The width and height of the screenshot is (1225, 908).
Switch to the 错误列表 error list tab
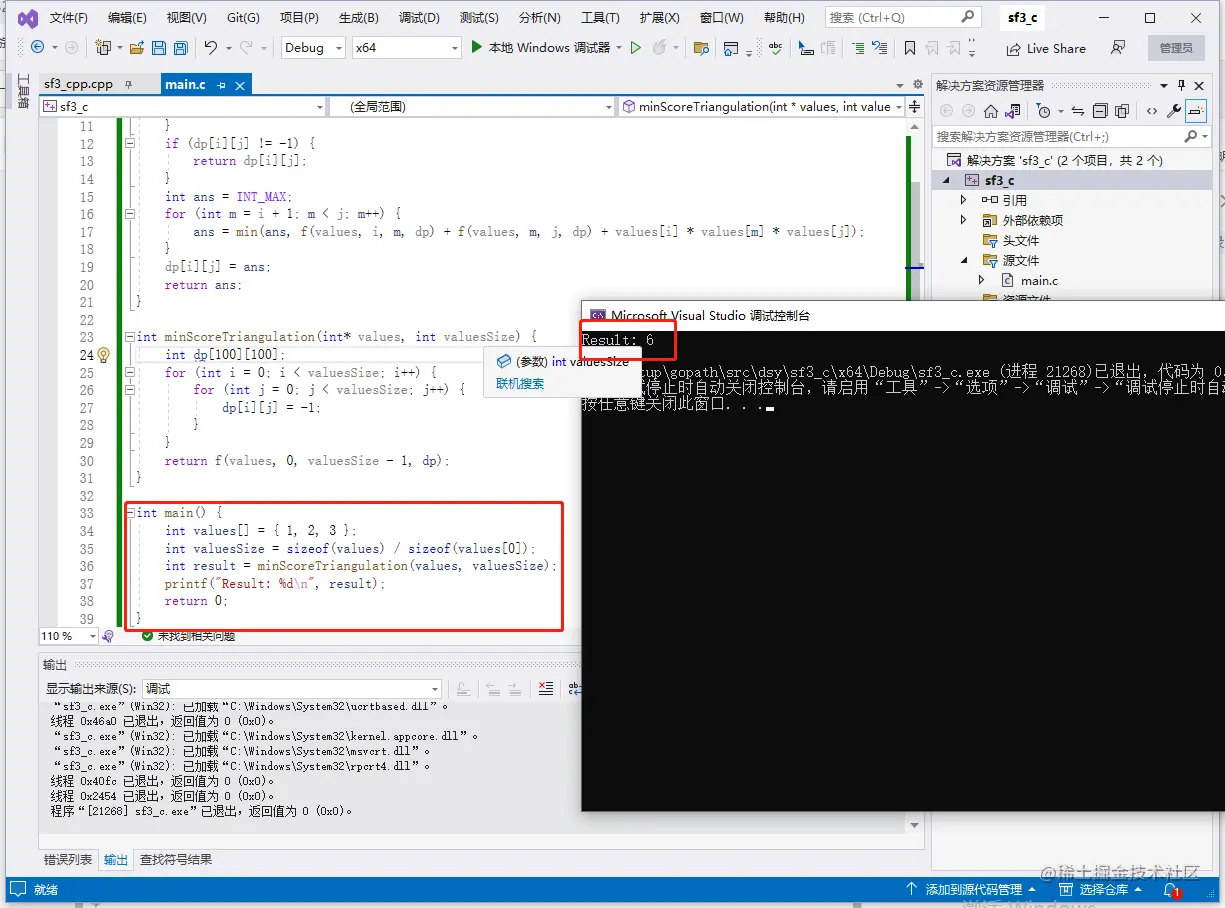coord(68,859)
